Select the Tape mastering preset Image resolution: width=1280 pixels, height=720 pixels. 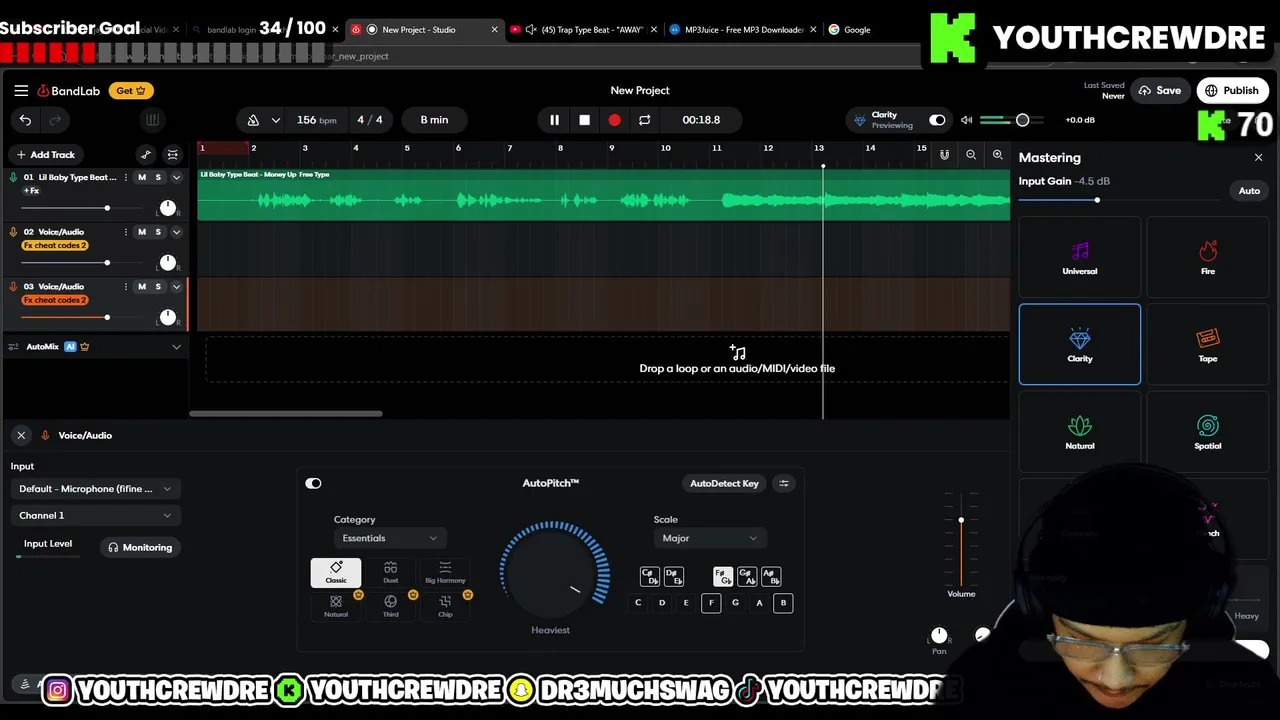[x=1207, y=344]
